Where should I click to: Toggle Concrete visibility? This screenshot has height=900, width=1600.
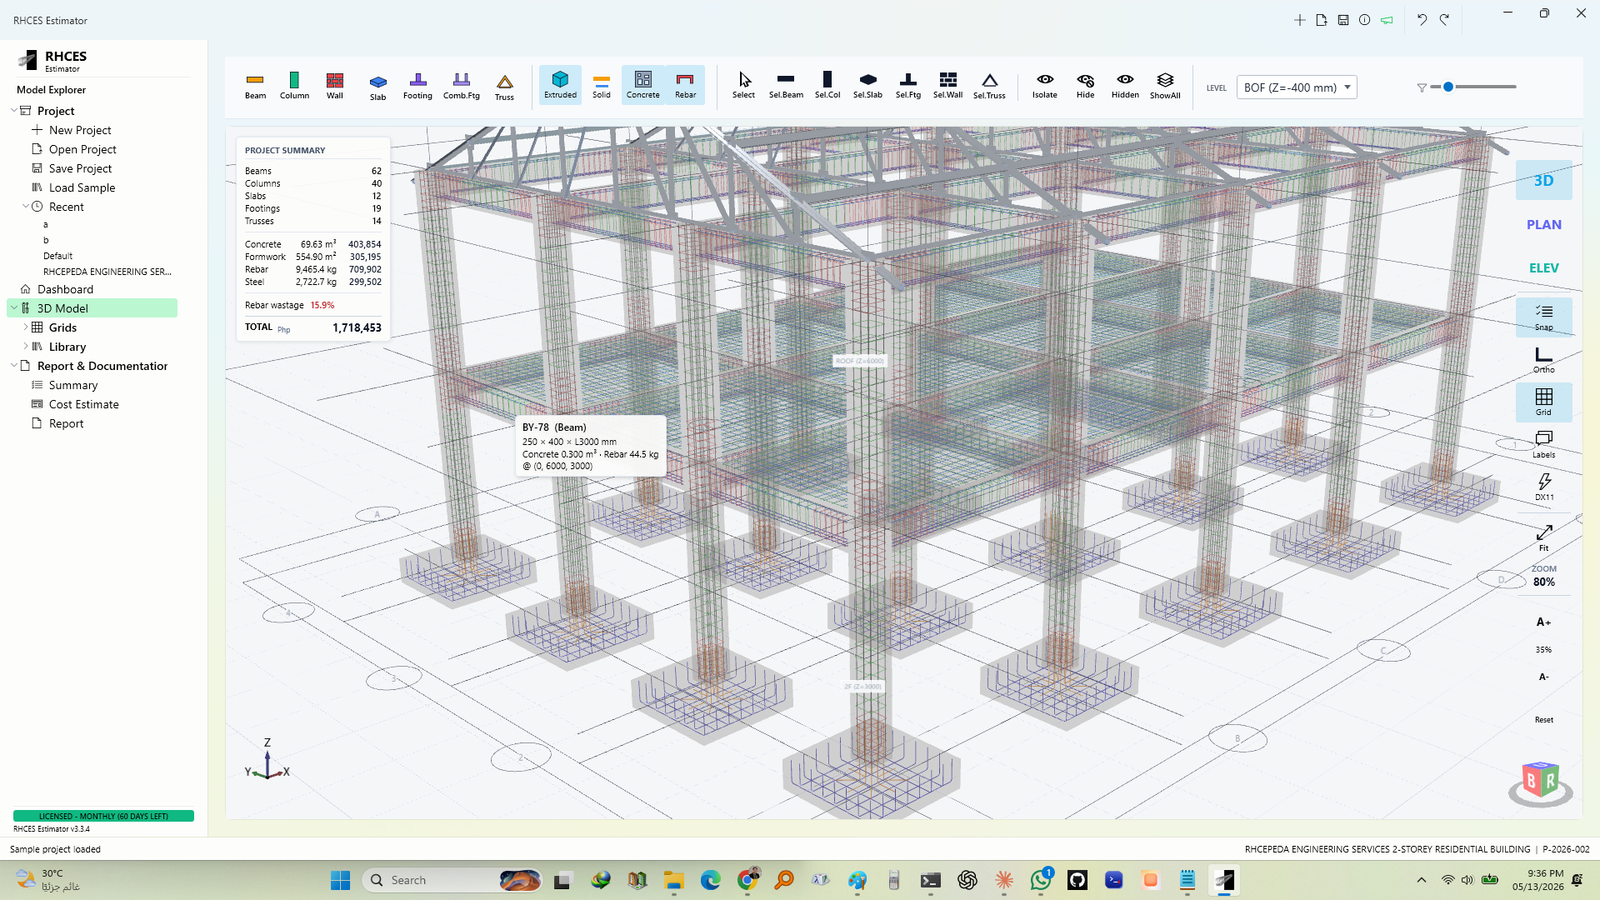tap(643, 86)
